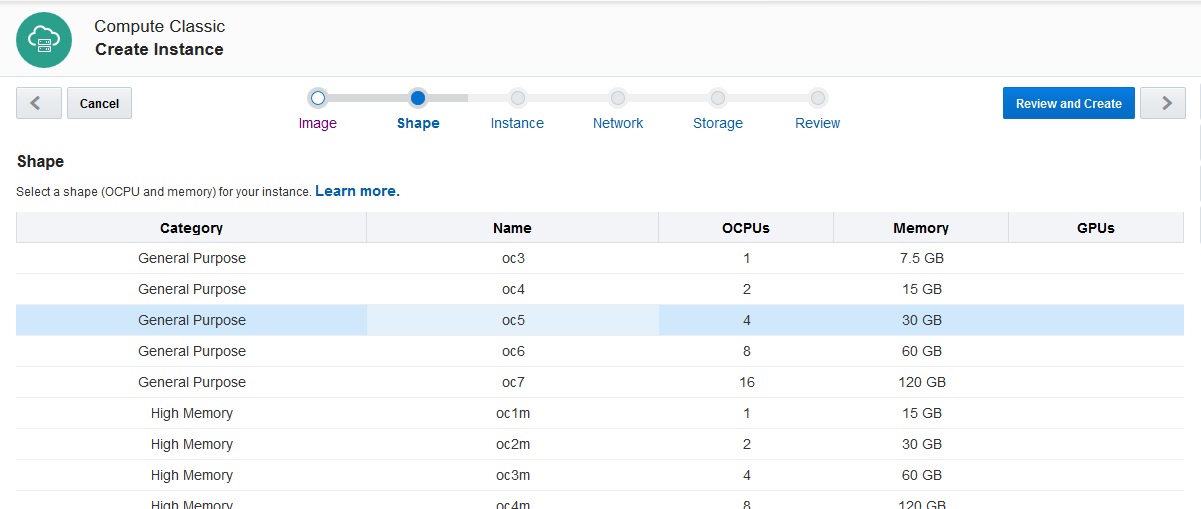This screenshot has height=509, width=1201.
Task: Click the Memory column header
Action: tap(920, 228)
